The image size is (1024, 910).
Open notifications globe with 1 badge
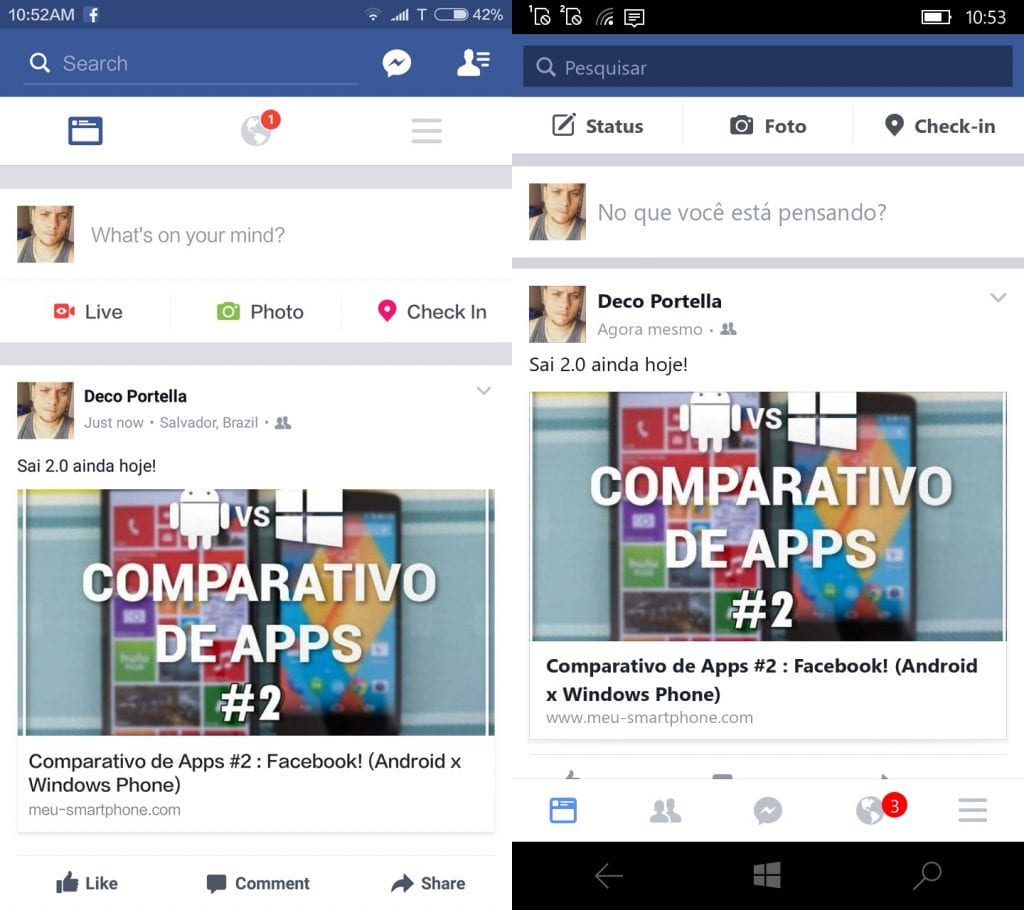pos(259,128)
